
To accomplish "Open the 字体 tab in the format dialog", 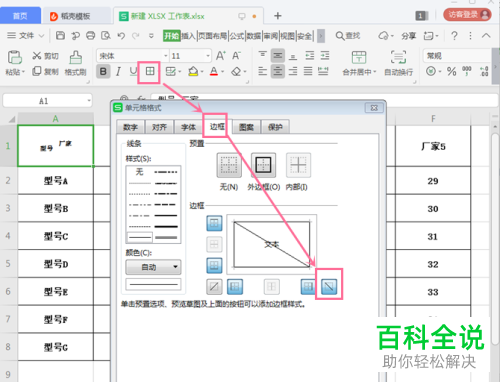I will tap(188, 127).
